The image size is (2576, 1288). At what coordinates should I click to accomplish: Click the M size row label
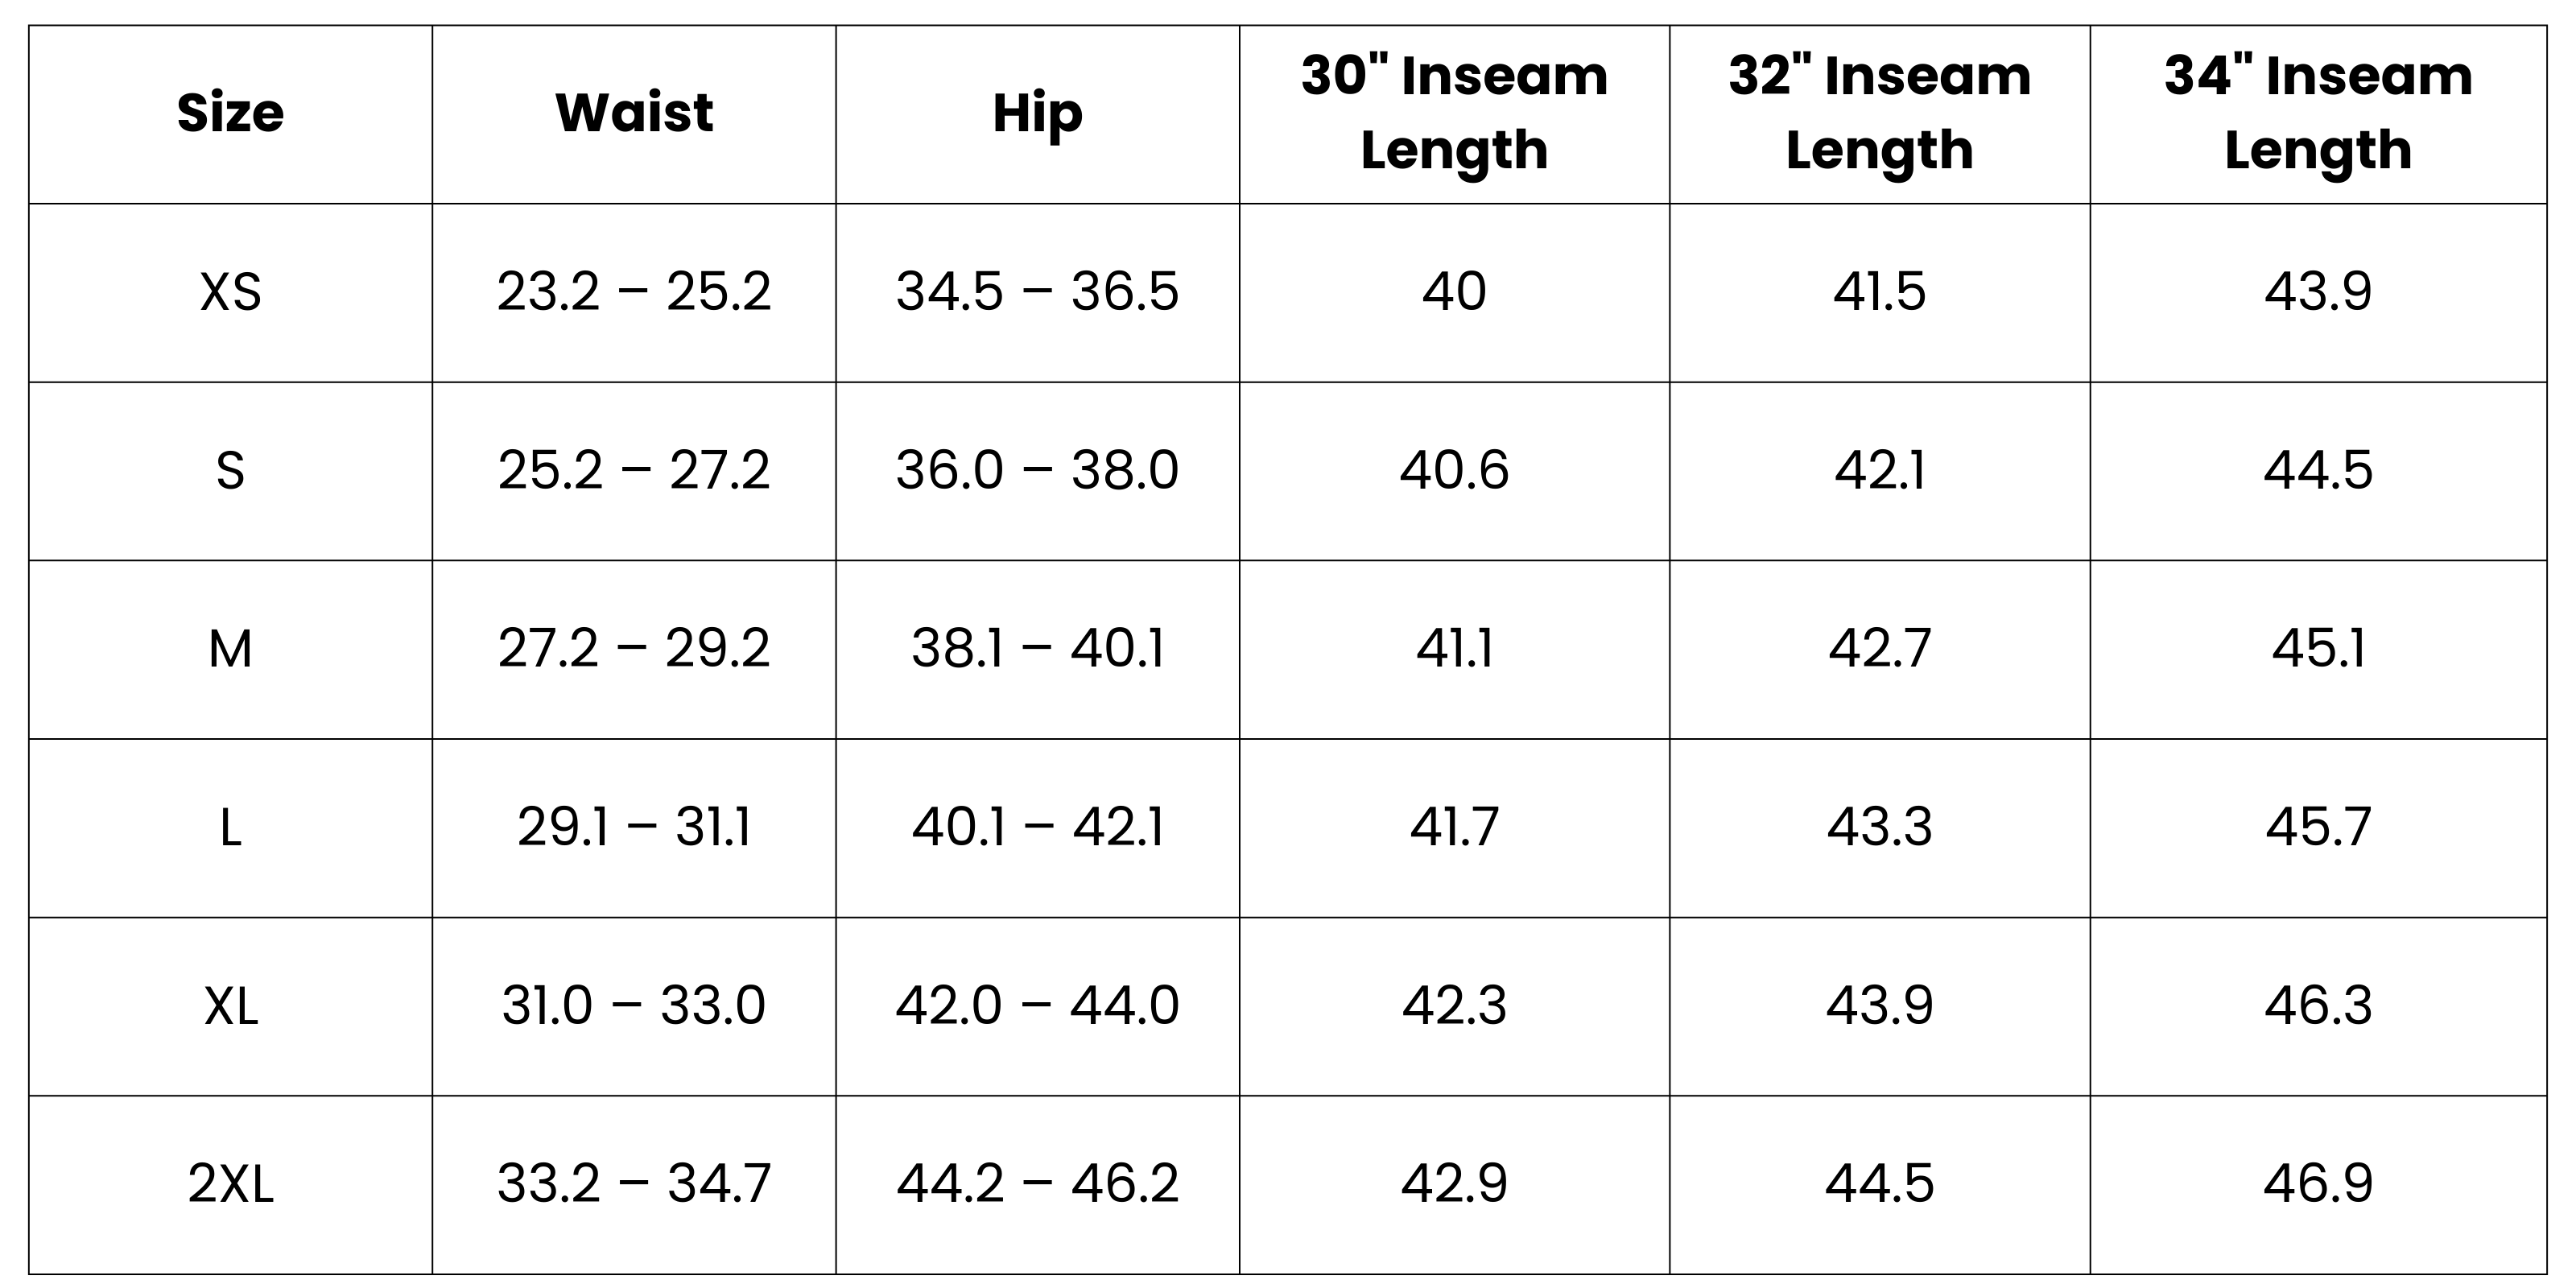(x=230, y=650)
